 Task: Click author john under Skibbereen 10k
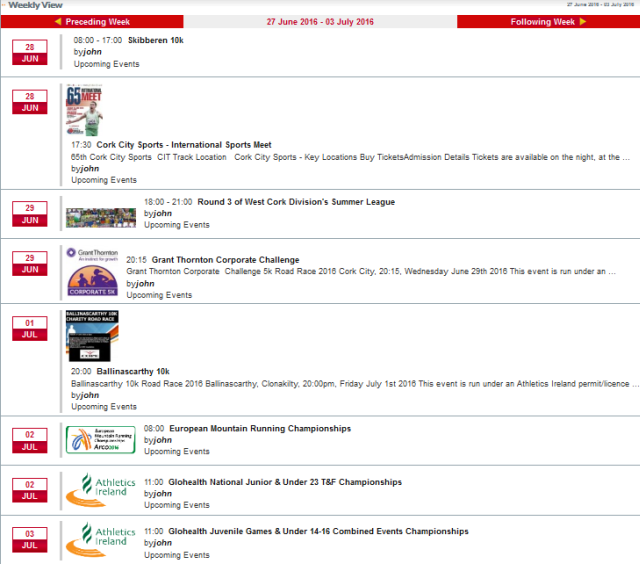pyautogui.click(x=92, y=52)
